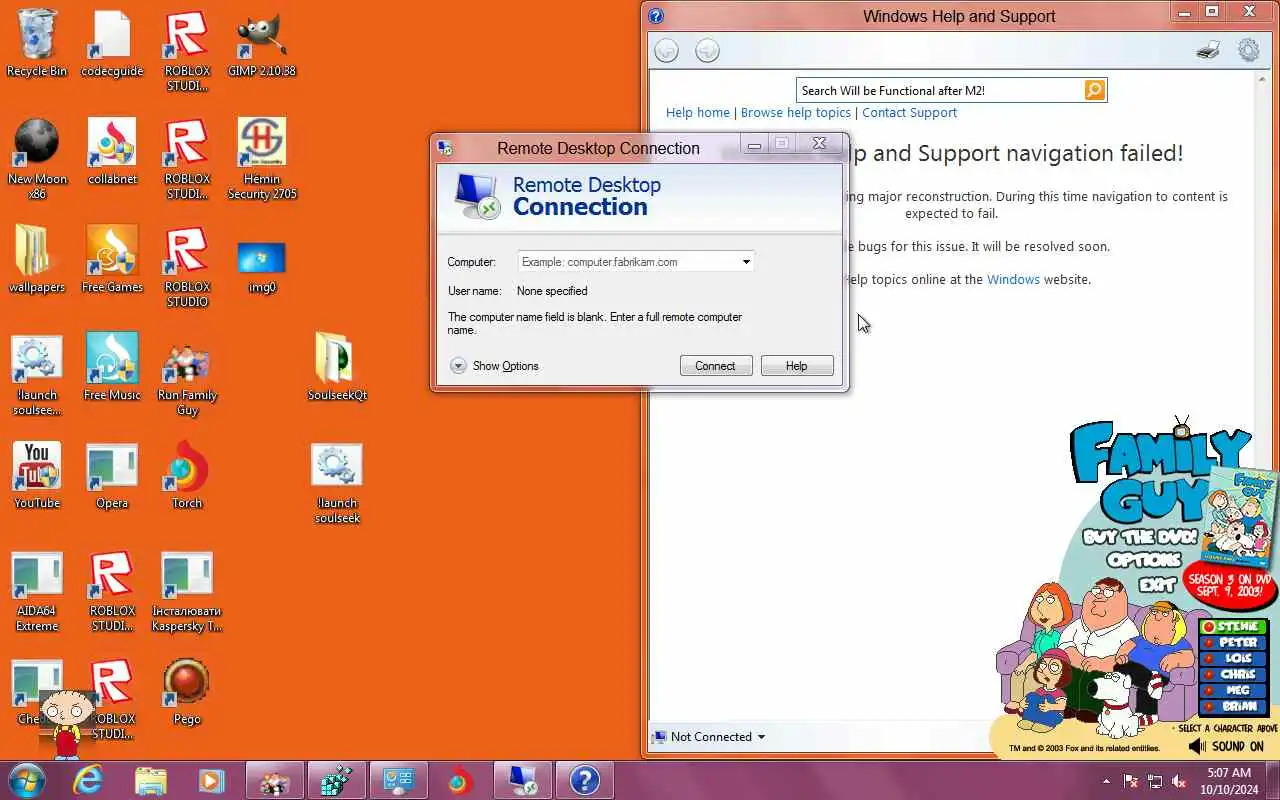Open the img0 image file

pyautogui.click(x=262, y=266)
